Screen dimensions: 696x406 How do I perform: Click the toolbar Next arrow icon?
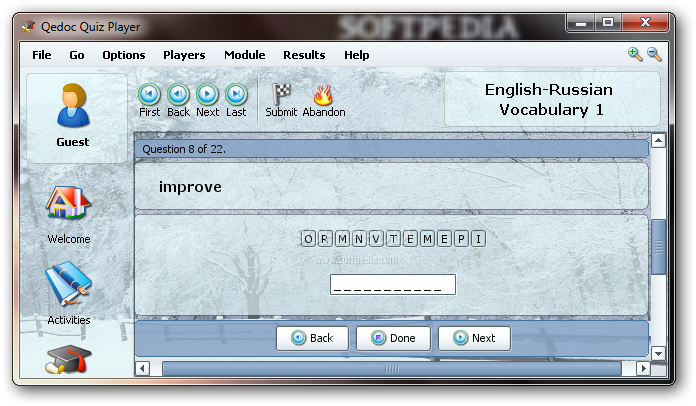point(207,95)
